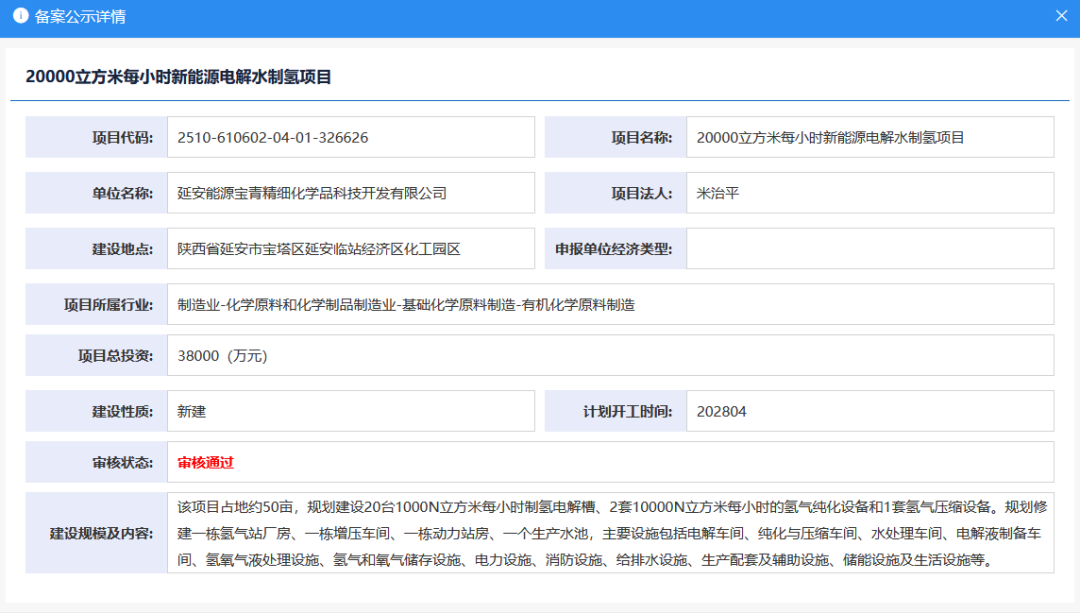Click the empty 申报单位经济类型 field
The image size is (1080, 614).
tap(869, 249)
